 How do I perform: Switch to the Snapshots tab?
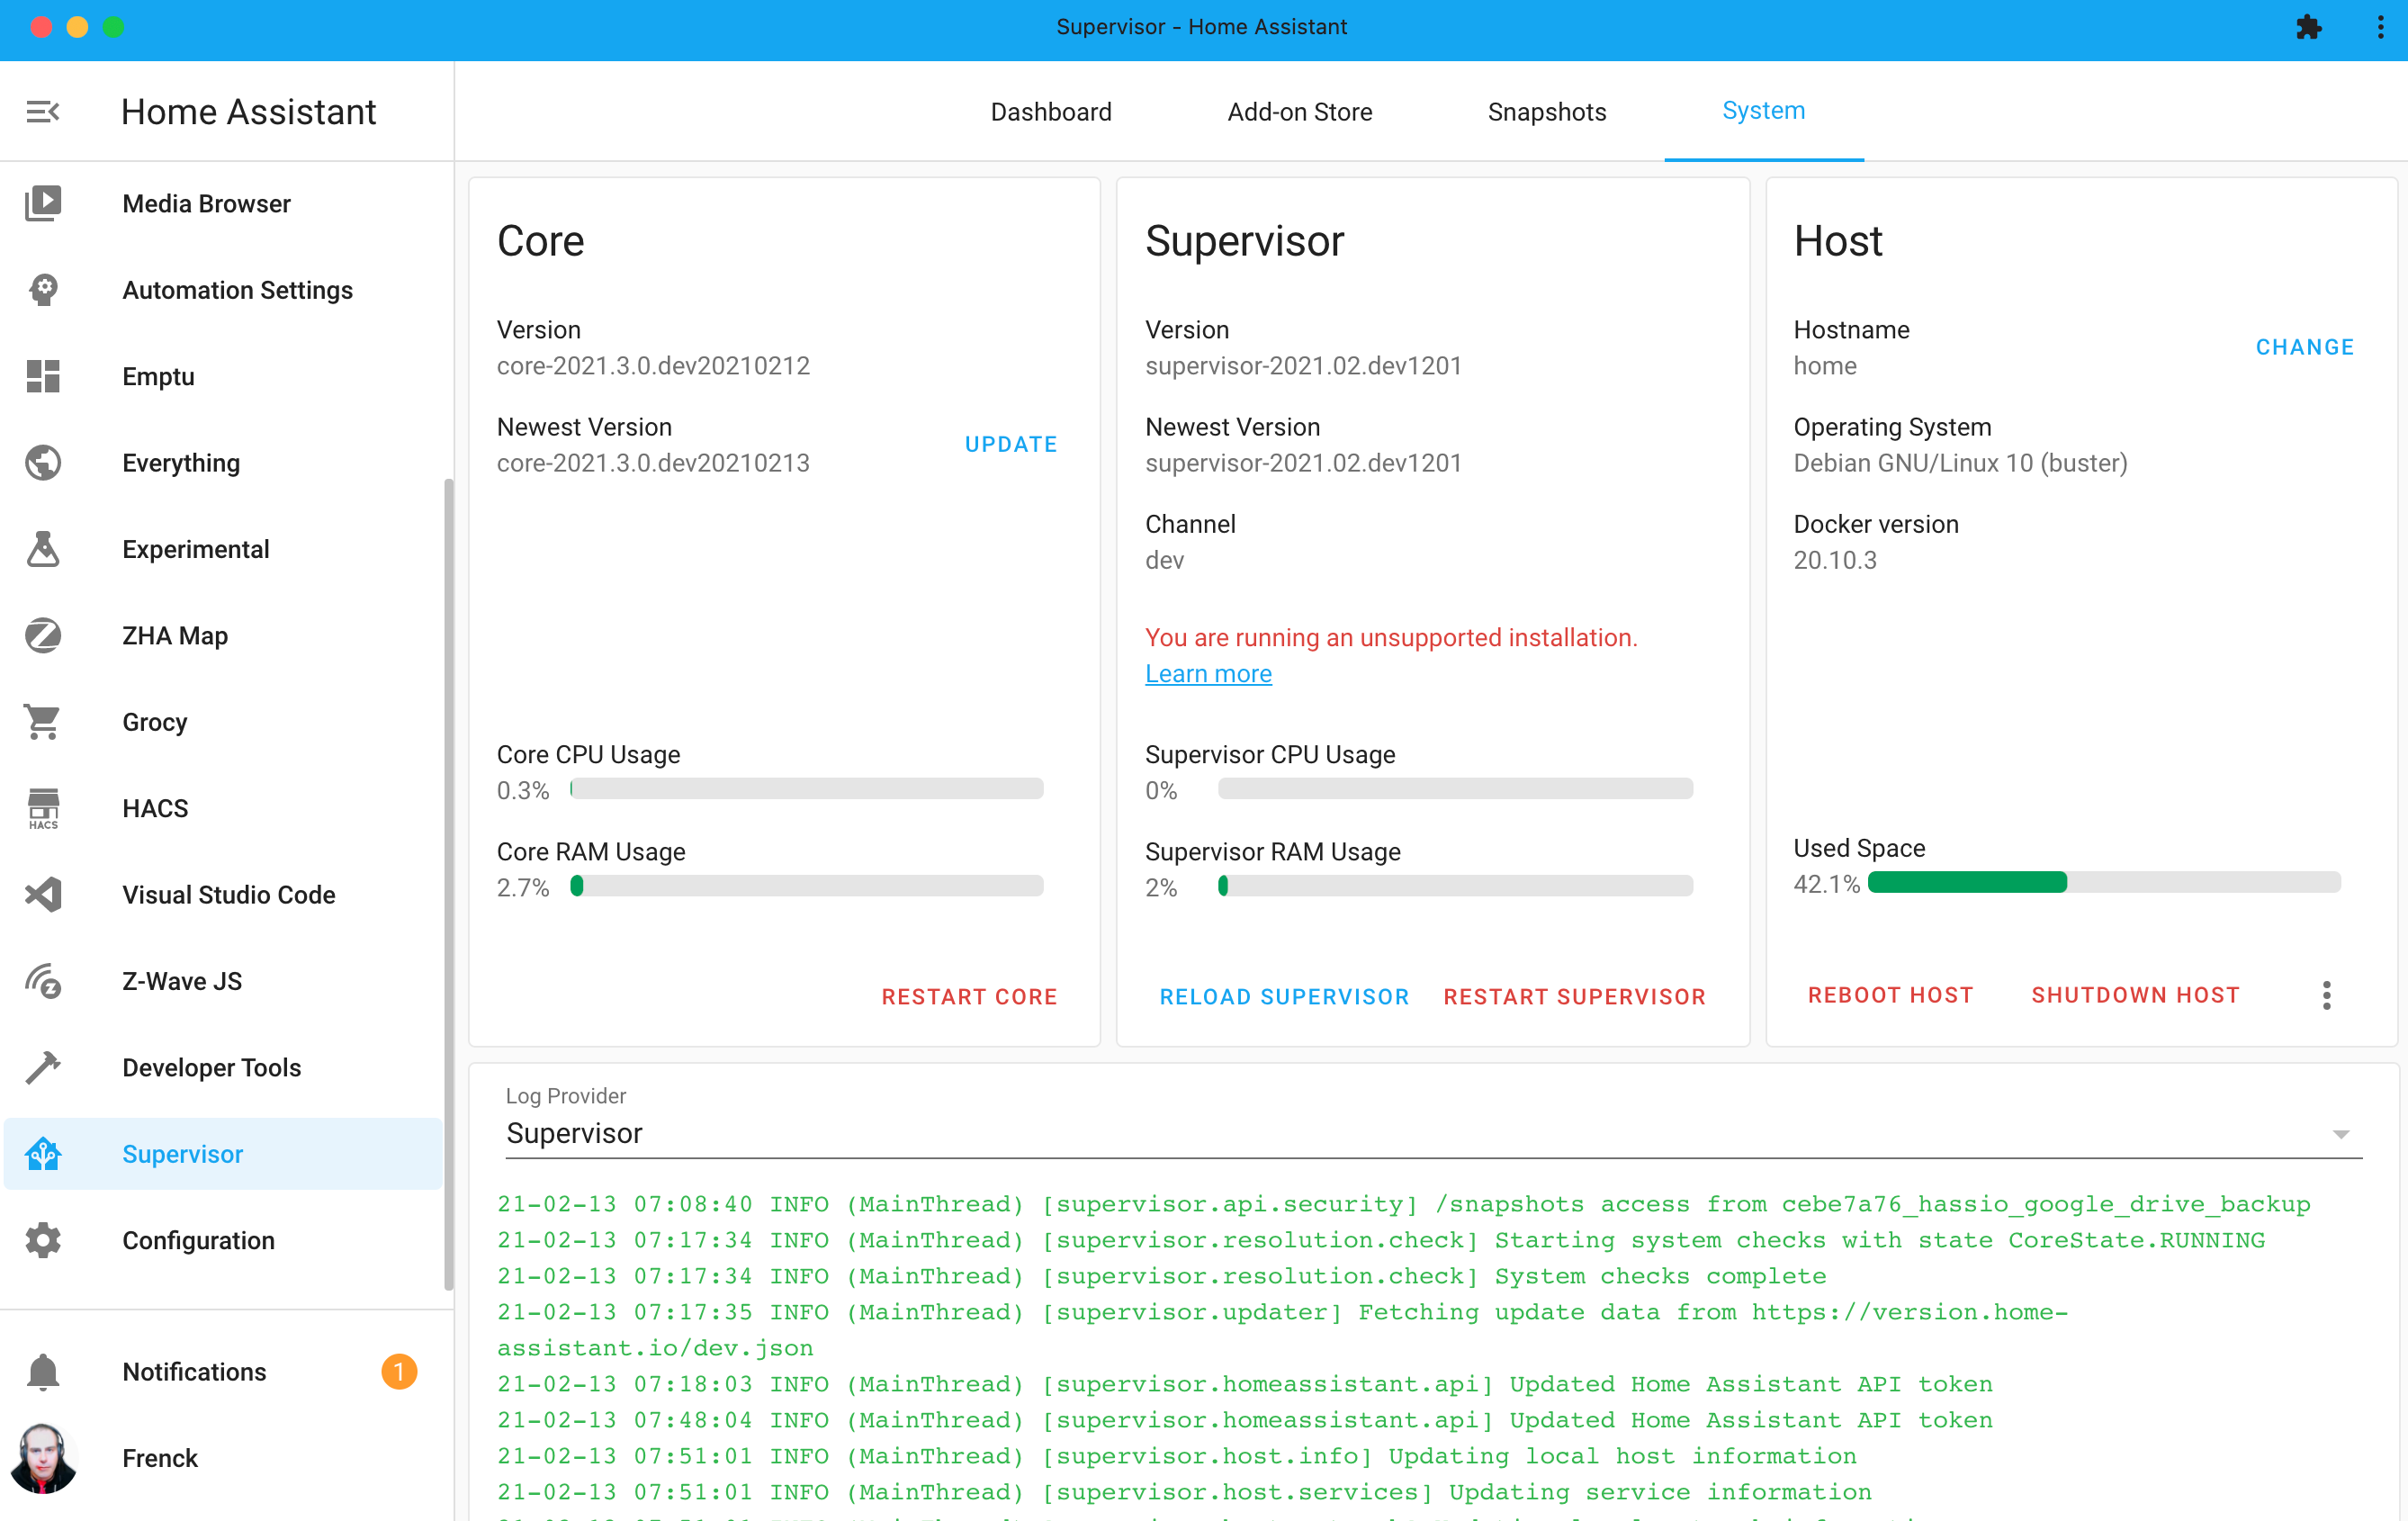click(1546, 111)
